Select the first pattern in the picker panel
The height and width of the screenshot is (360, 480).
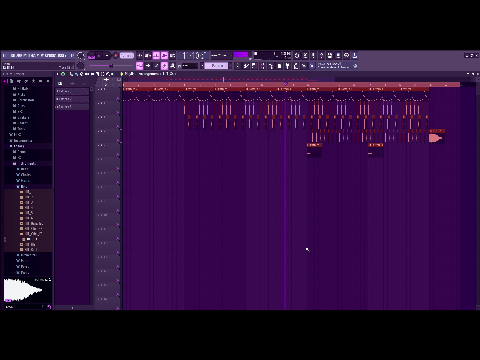click(72, 91)
